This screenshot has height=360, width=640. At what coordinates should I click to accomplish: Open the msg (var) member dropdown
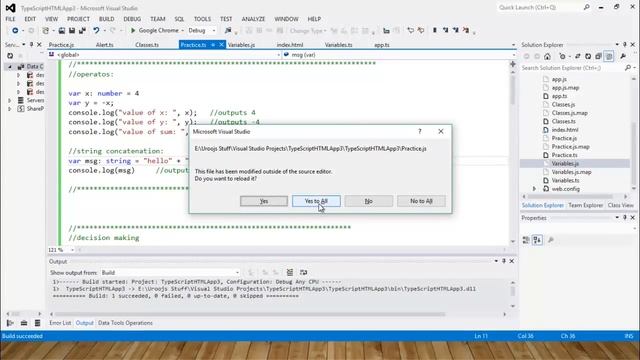[x=399, y=55]
